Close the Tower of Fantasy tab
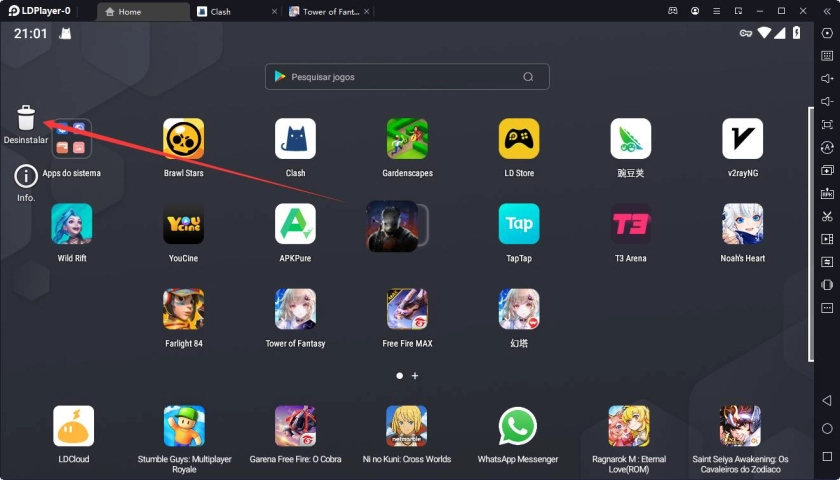 [367, 12]
